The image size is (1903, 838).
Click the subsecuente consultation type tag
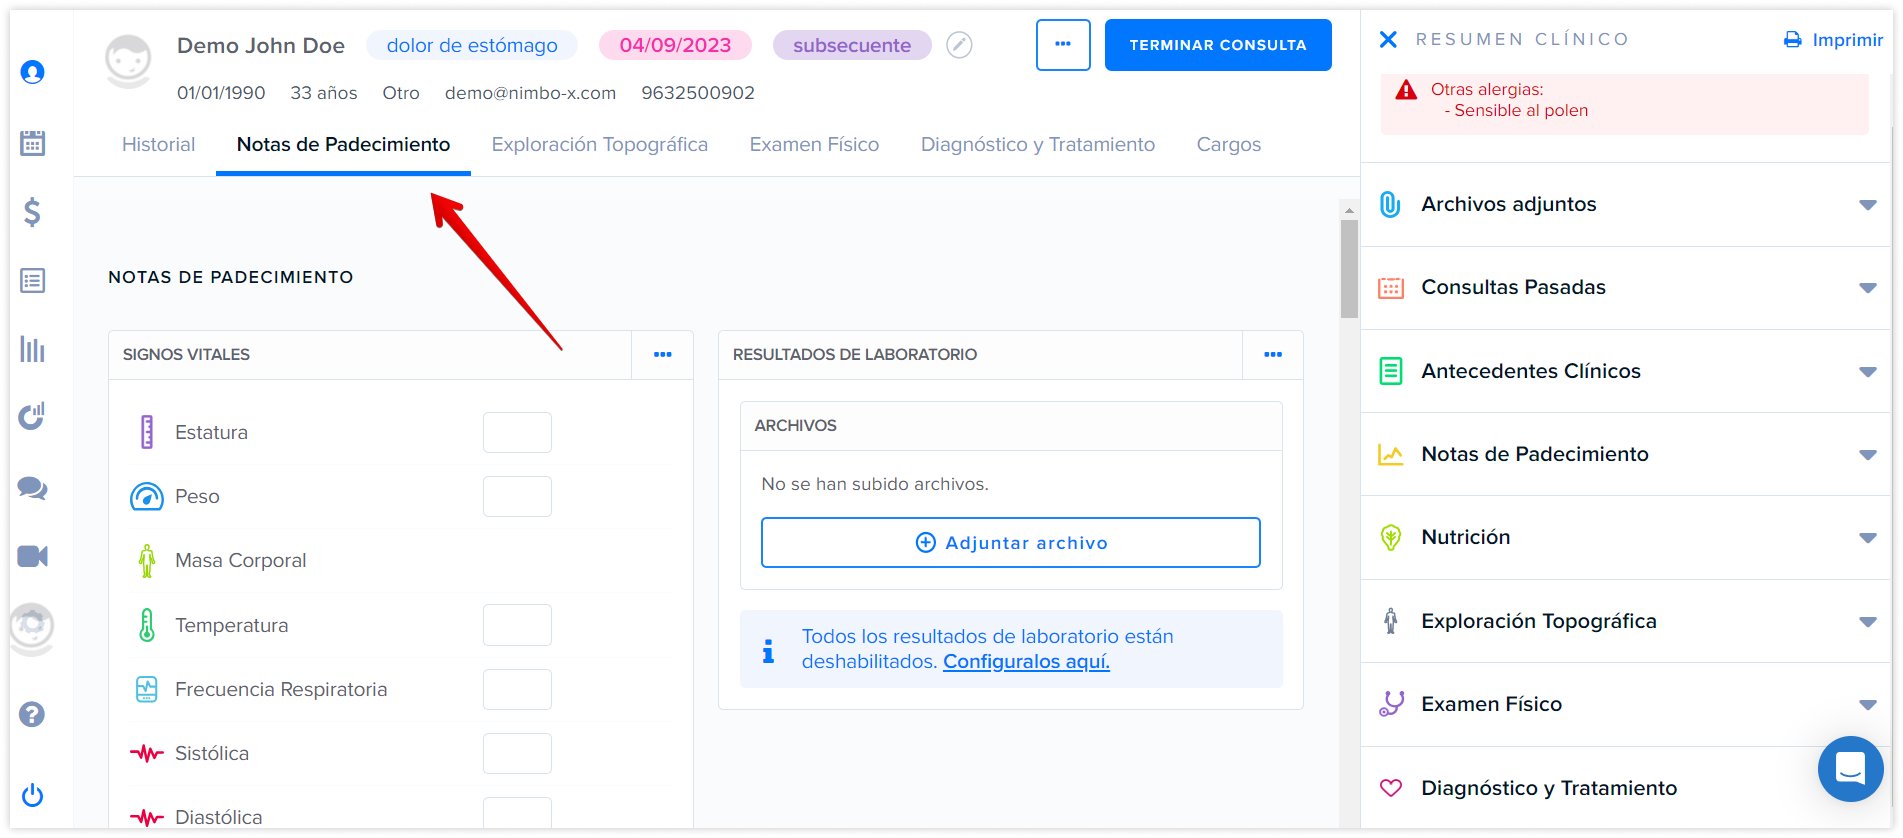[852, 45]
